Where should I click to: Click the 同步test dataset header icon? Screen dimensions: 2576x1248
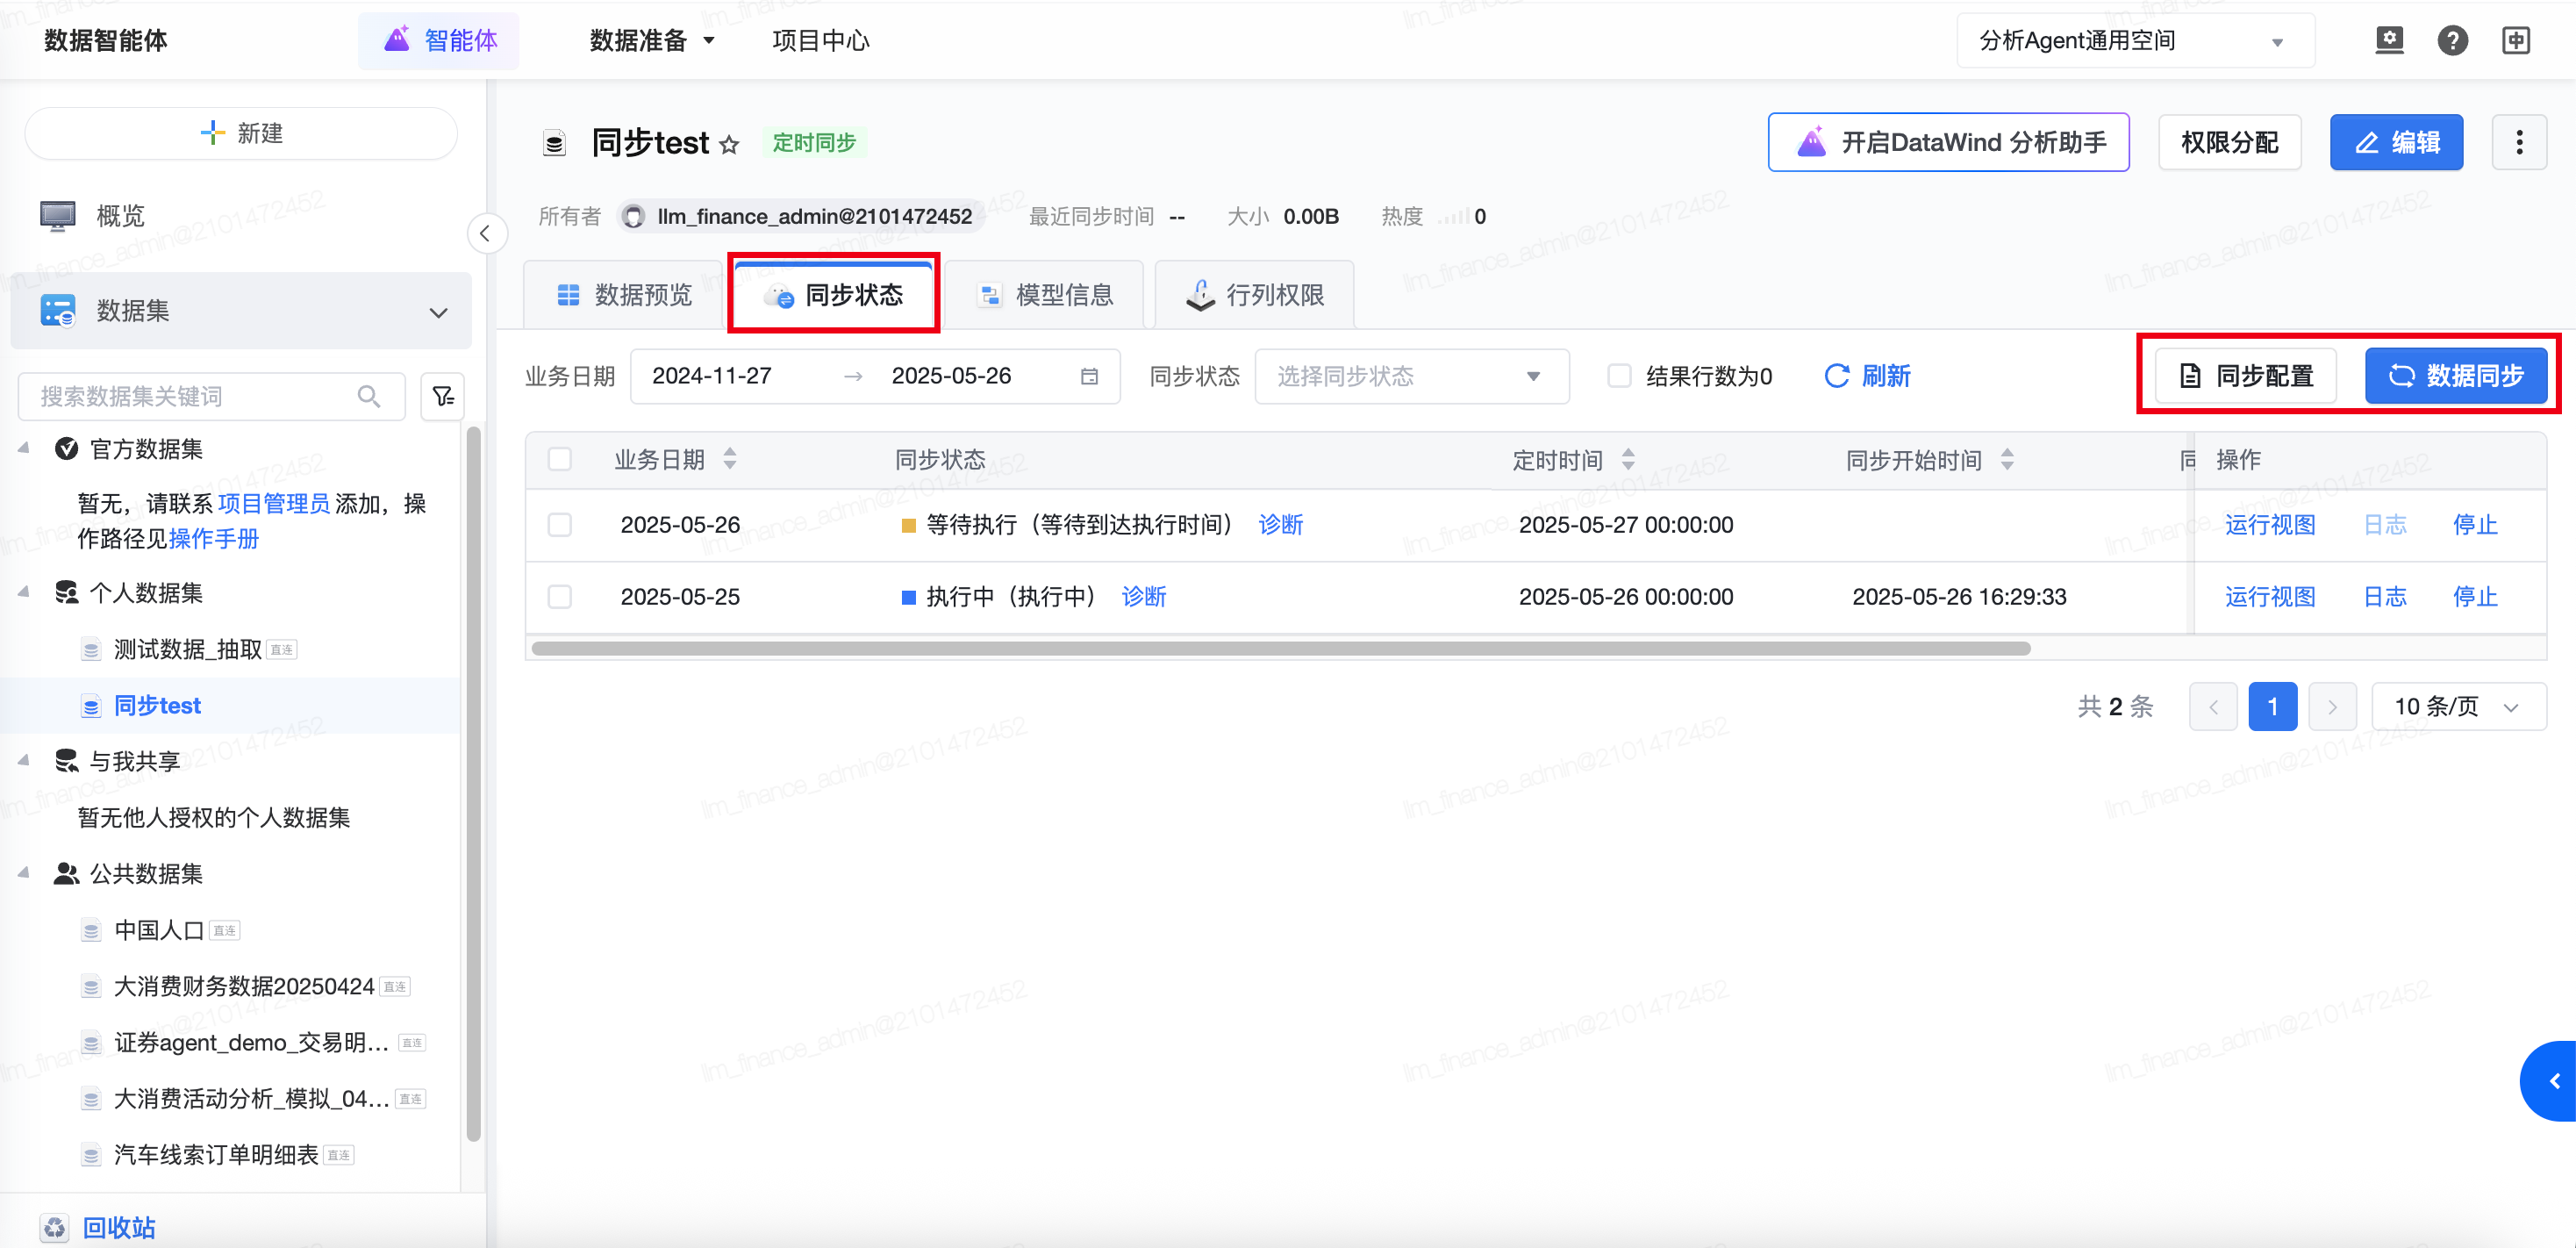pyautogui.click(x=554, y=144)
